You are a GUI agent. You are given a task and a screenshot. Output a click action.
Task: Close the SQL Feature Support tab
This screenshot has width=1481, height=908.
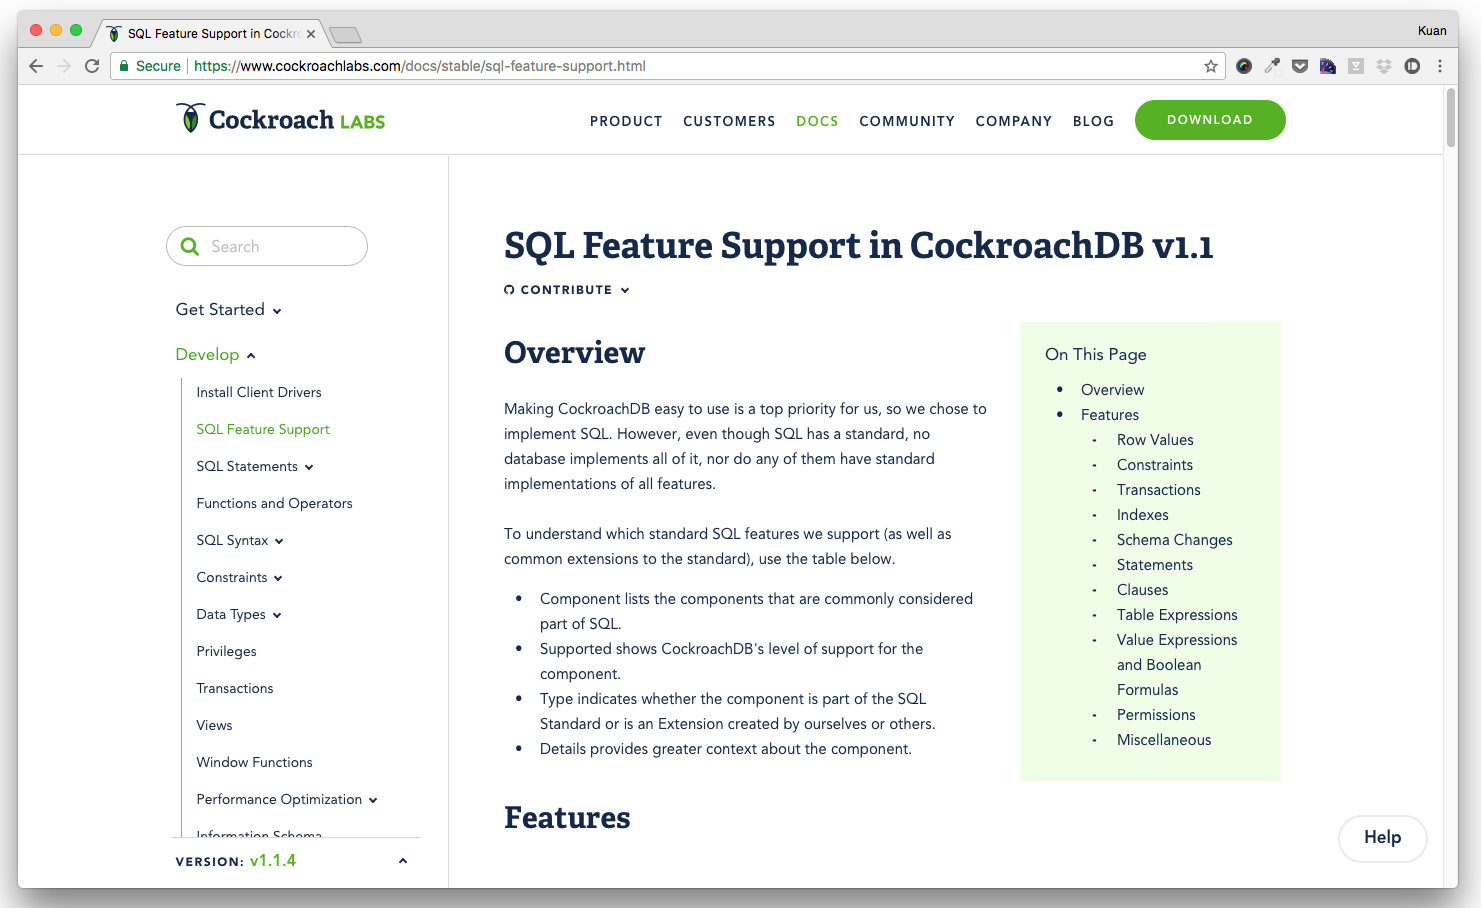click(x=311, y=34)
